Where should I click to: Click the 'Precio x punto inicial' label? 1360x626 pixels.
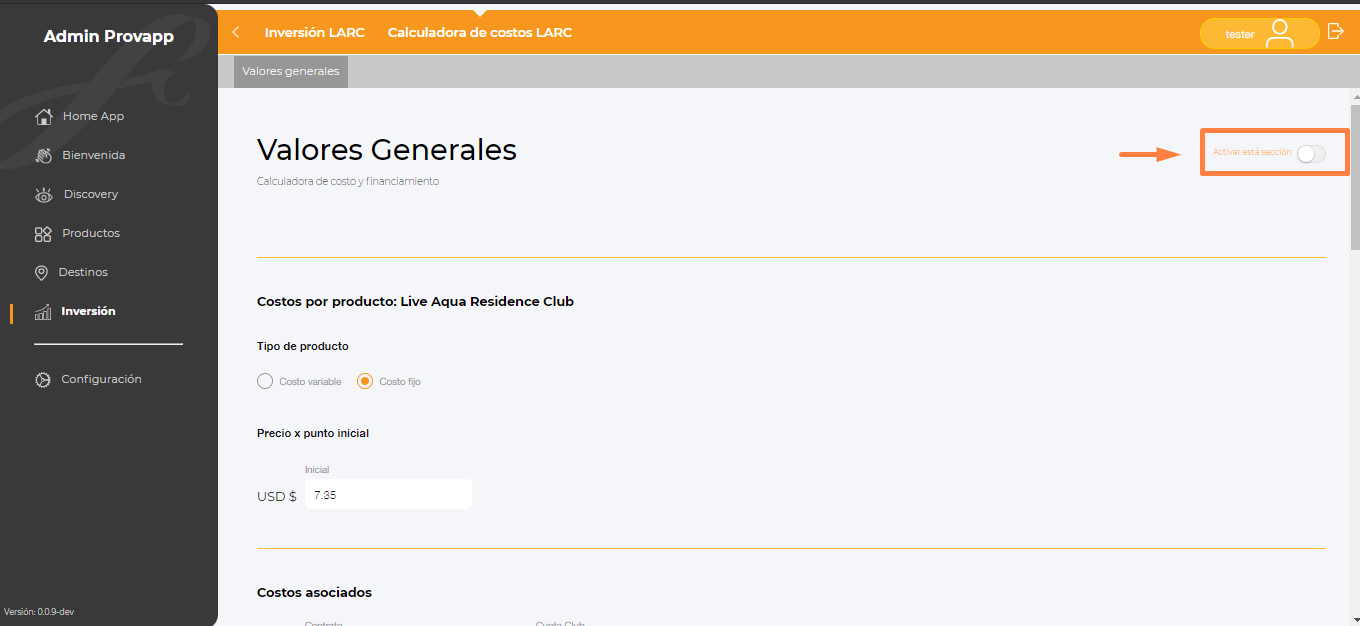pyautogui.click(x=313, y=433)
